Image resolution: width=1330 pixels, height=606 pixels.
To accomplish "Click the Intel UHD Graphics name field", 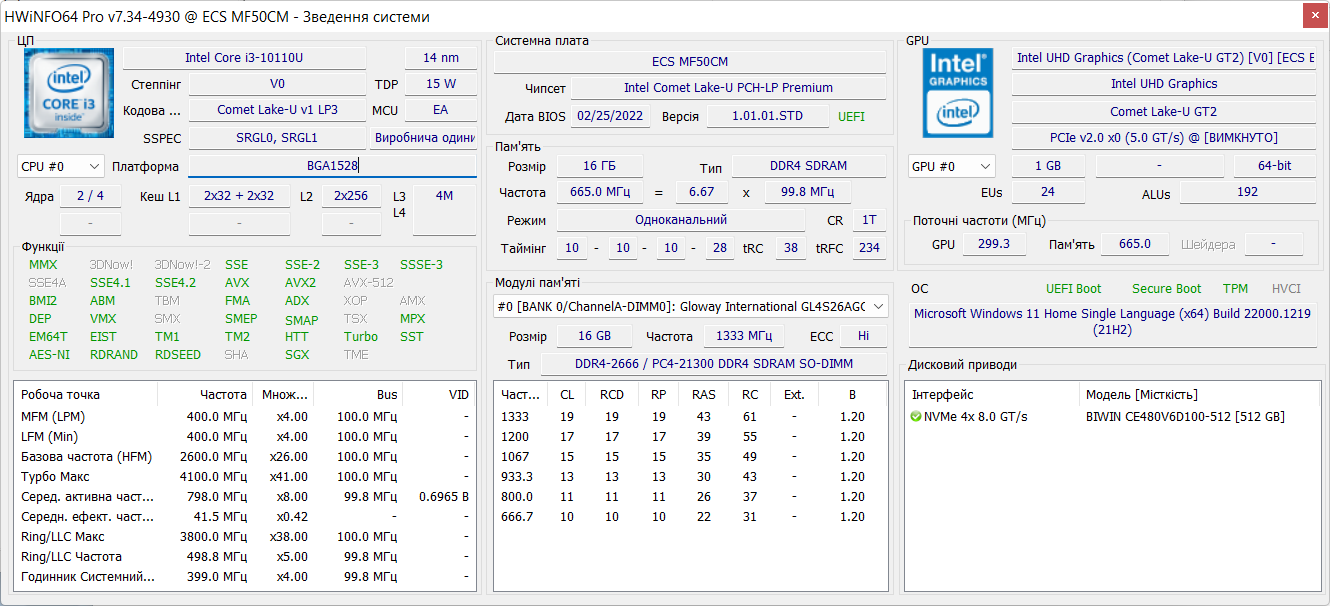I will 1164,84.
